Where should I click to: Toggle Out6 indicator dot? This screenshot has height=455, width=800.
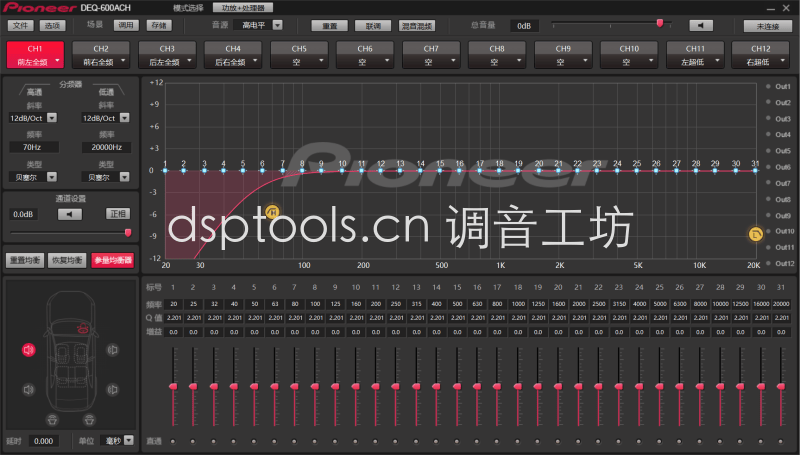(x=768, y=167)
